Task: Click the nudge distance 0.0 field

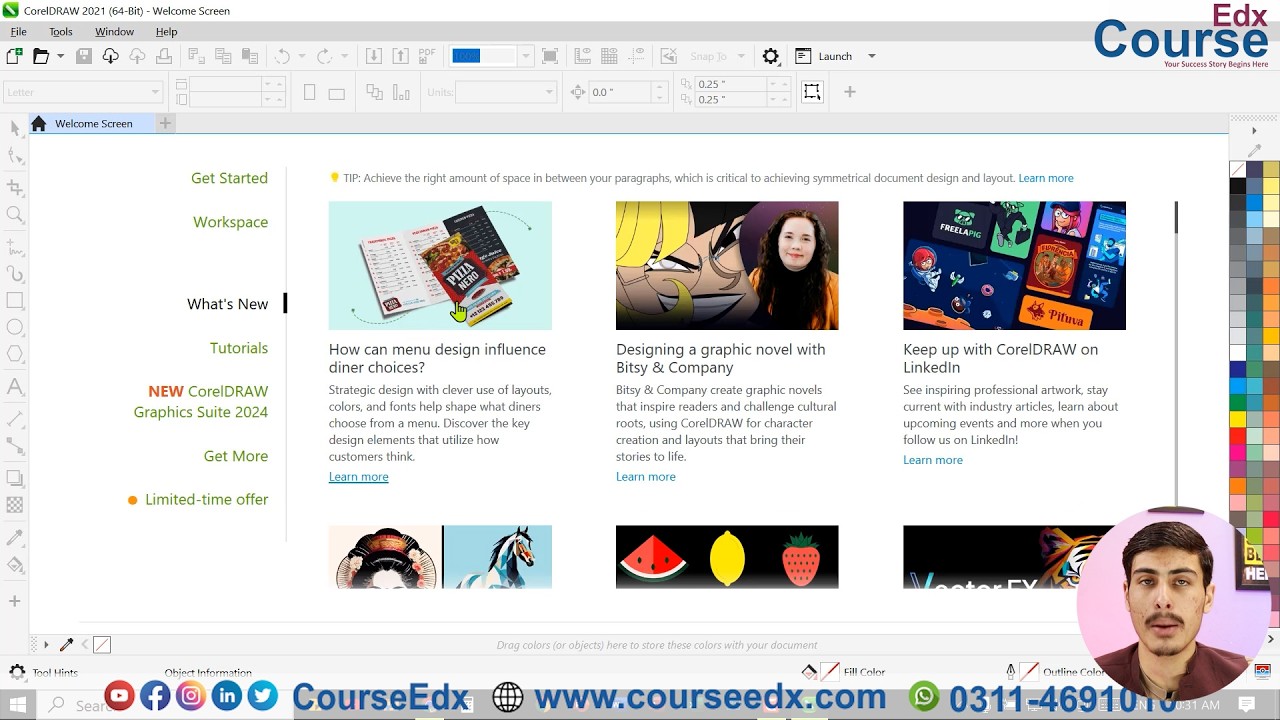Action: (620, 92)
